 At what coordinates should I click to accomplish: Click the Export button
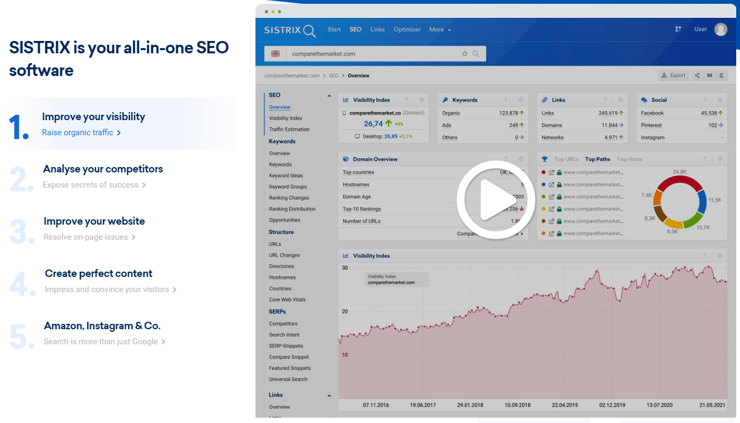673,75
